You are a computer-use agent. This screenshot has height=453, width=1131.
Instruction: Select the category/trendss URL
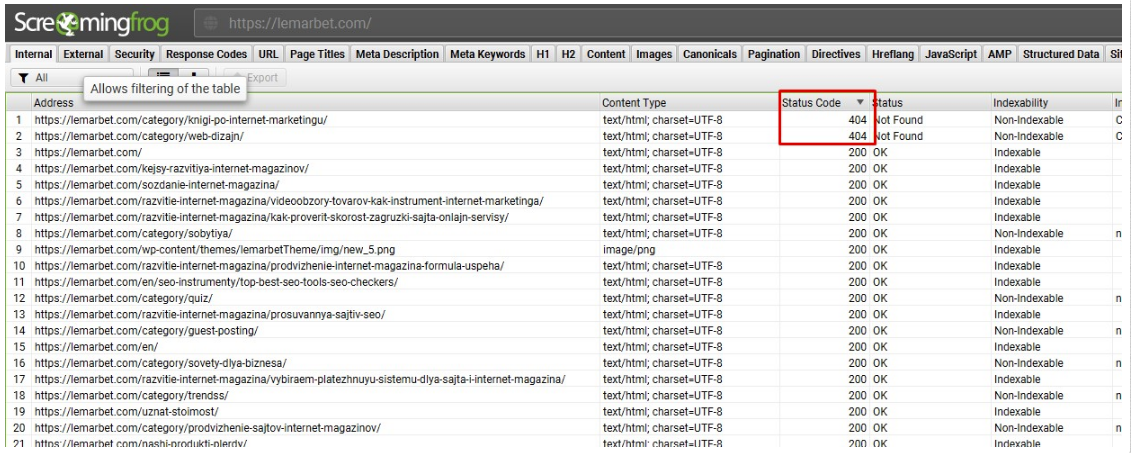[x=131, y=396]
